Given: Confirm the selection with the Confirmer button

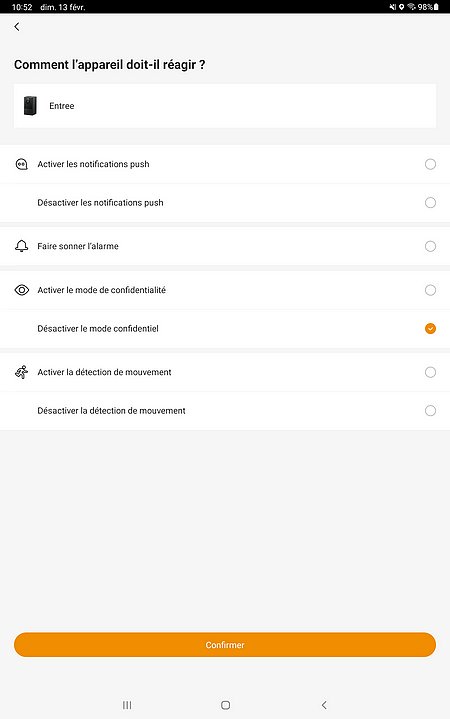Looking at the screenshot, I should coord(225,645).
